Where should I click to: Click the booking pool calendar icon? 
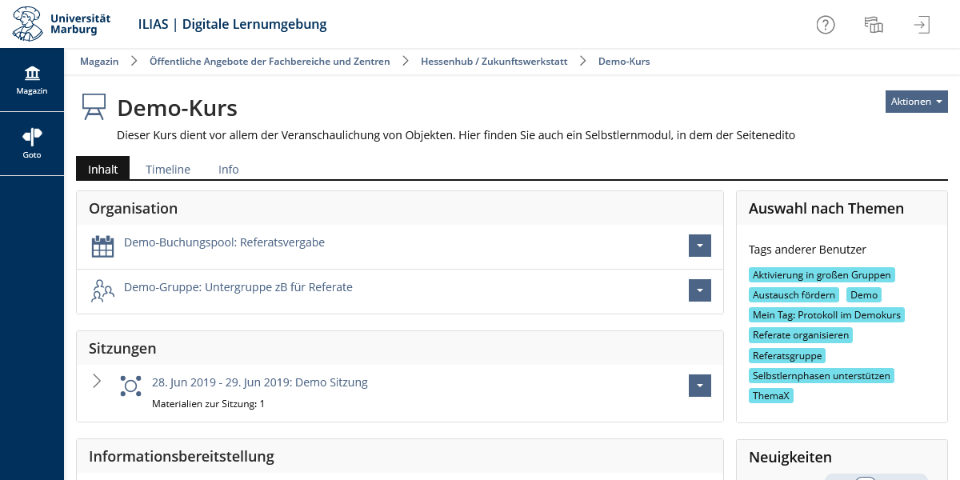tap(102, 246)
